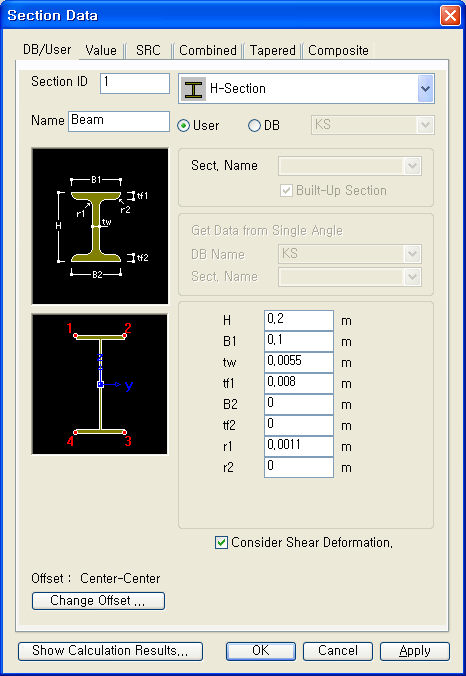Open the Tapered tab

point(273,50)
